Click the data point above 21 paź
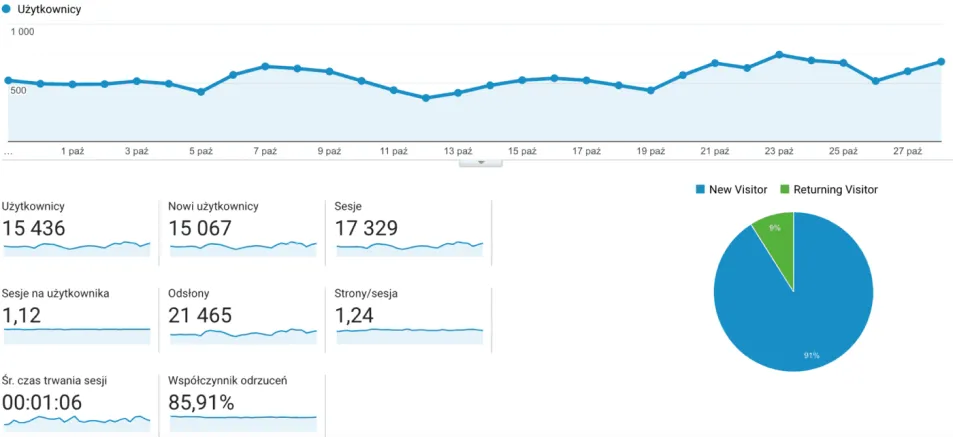The width and height of the screenshot is (953, 437). tap(715, 63)
